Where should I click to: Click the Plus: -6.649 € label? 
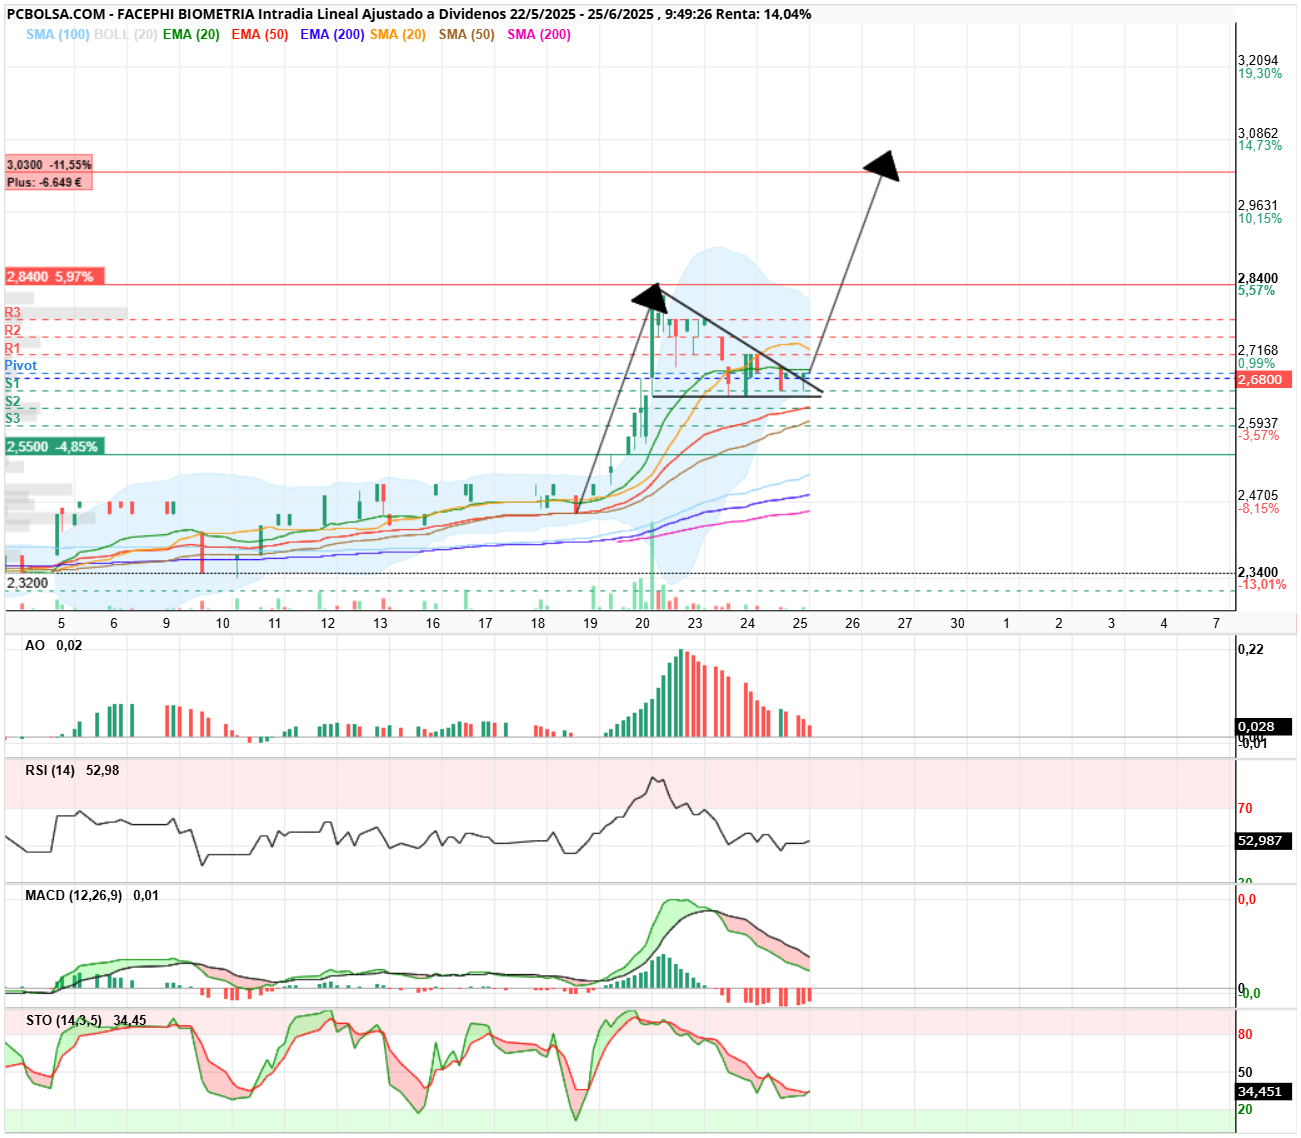(x=49, y=182)
